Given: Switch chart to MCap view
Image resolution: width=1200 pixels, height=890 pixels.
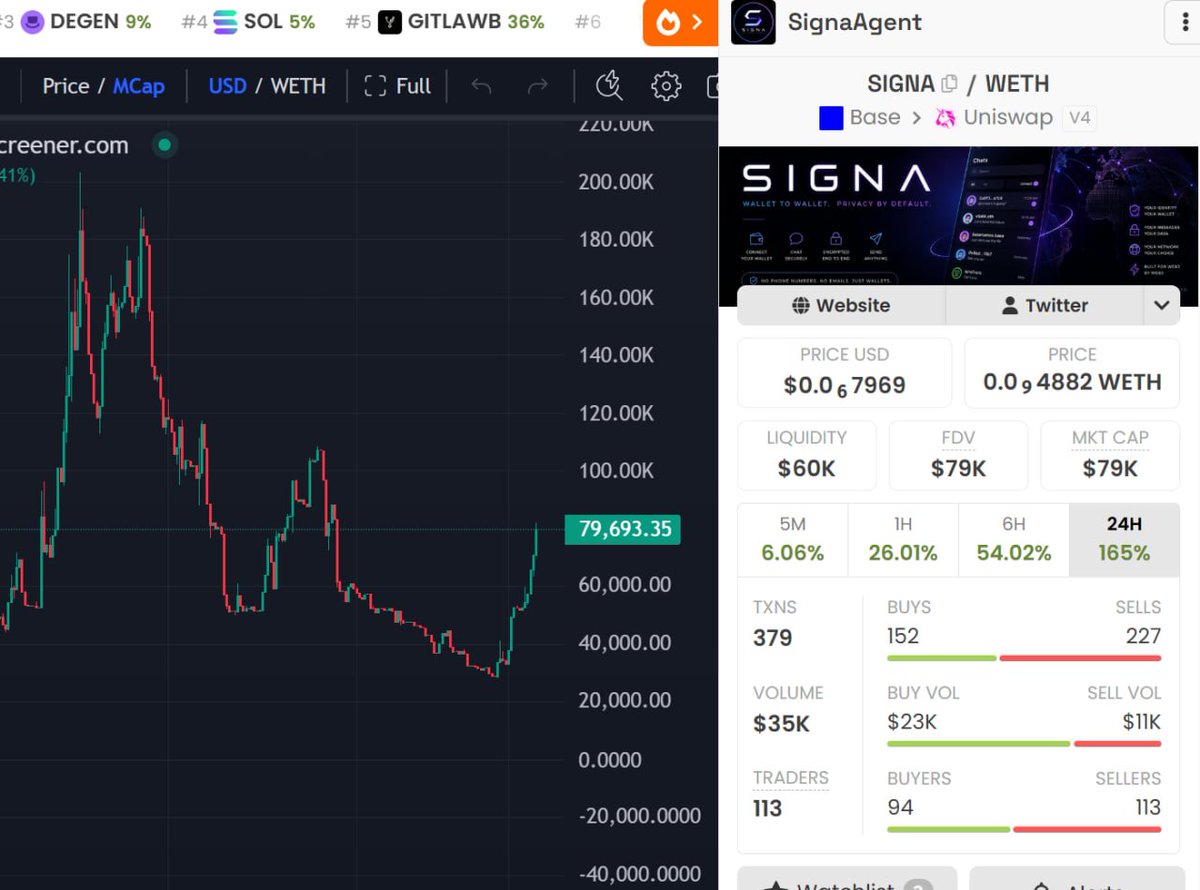Looking at the screenshot, I should point(139,86).
